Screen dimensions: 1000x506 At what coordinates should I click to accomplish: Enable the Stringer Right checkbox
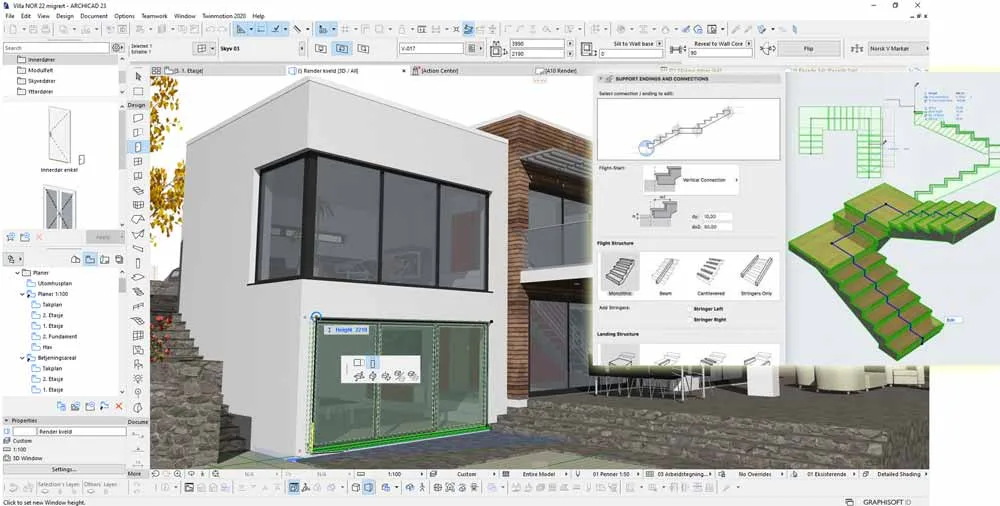(688, 319)
